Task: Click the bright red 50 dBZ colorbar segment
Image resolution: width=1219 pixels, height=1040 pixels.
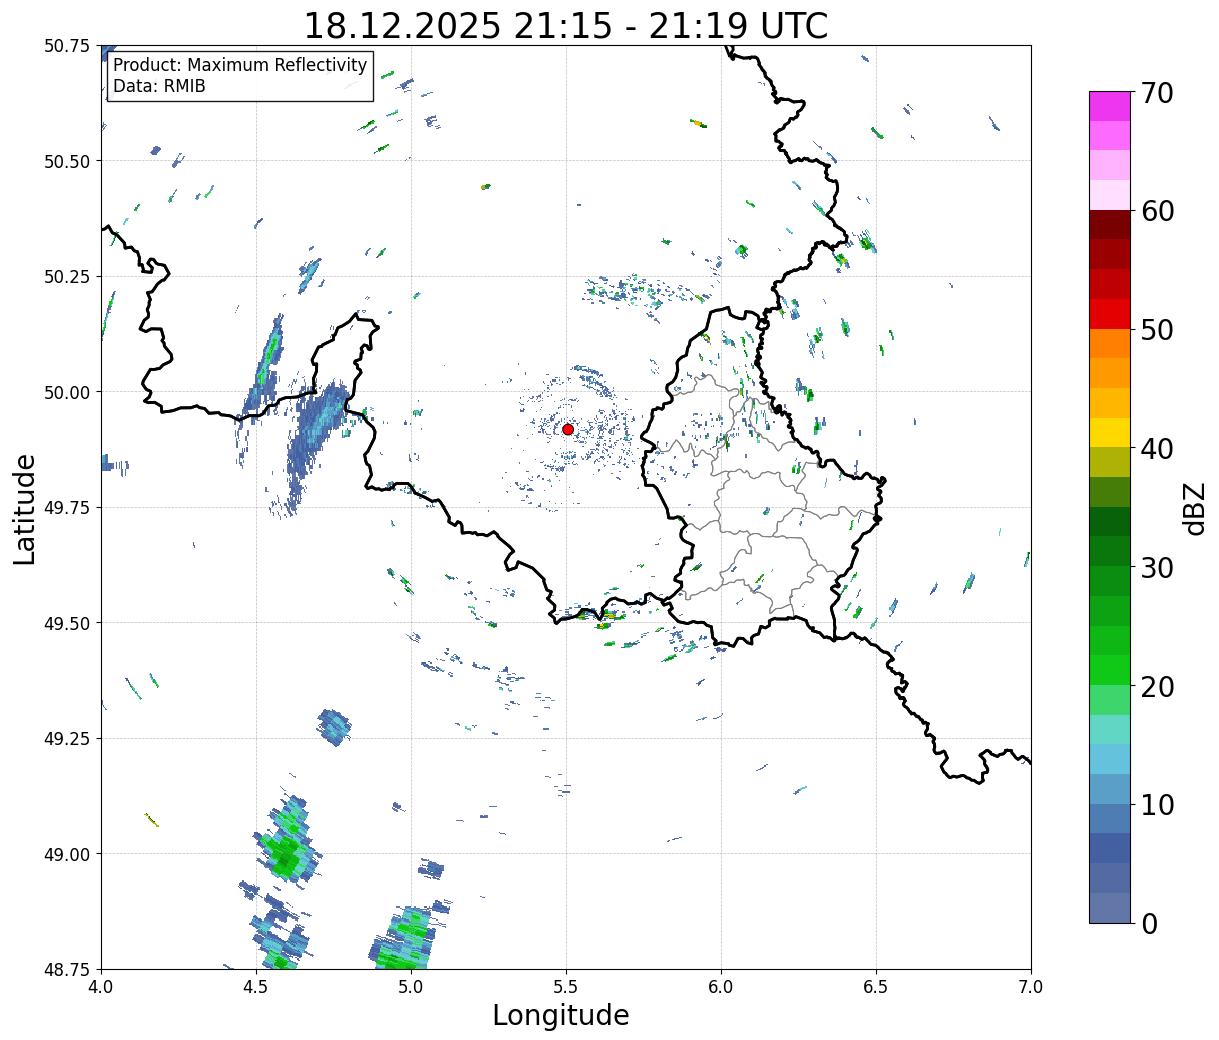Action: [1109, 314]
